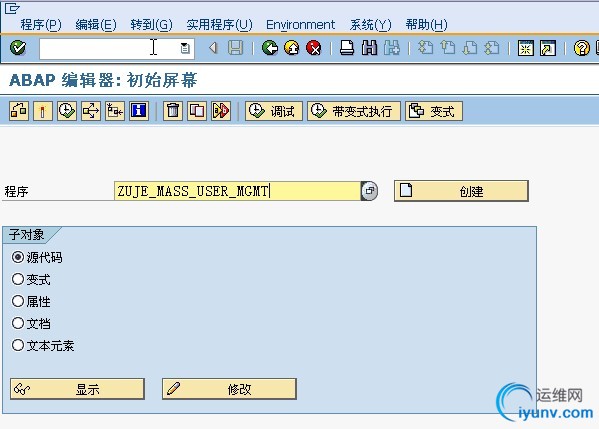Click the green Back arrow icon

(270, 48)
